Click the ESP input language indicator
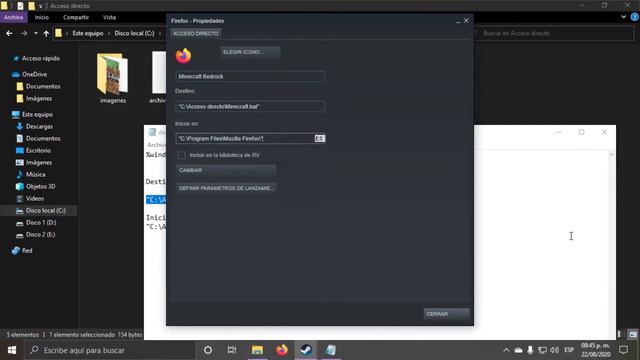 point(569,350)
